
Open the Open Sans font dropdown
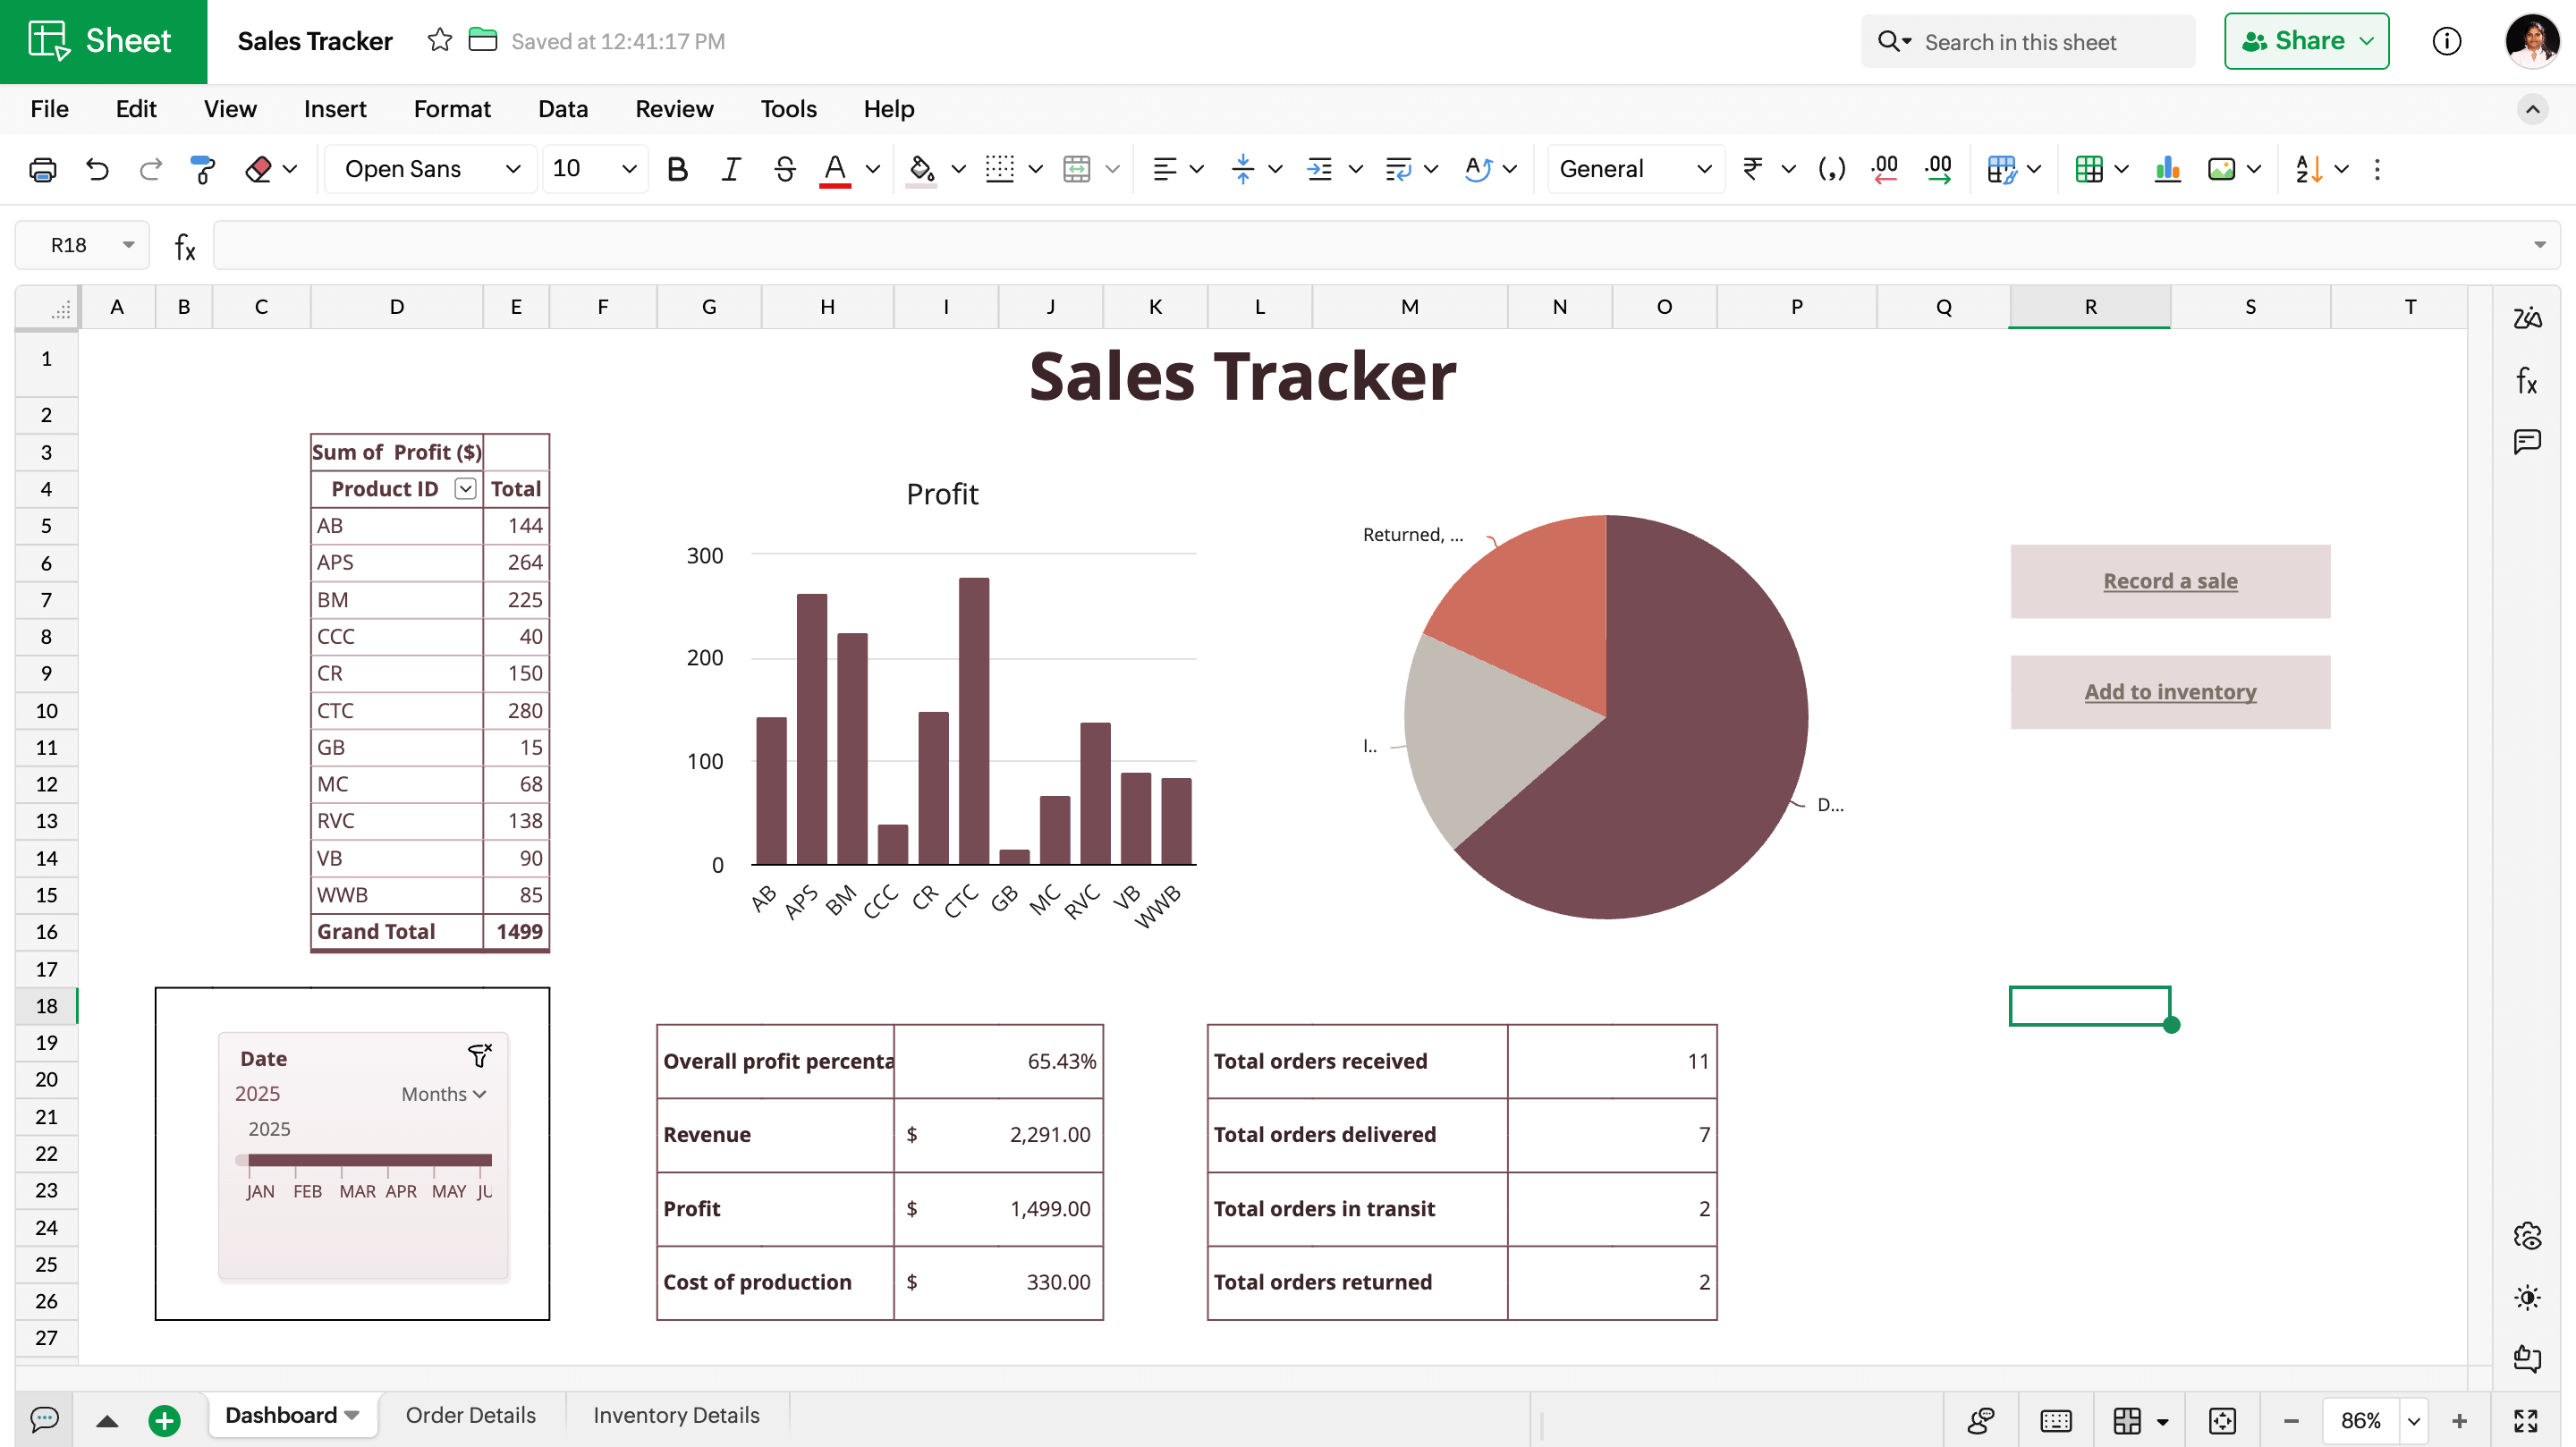[431, 169]
